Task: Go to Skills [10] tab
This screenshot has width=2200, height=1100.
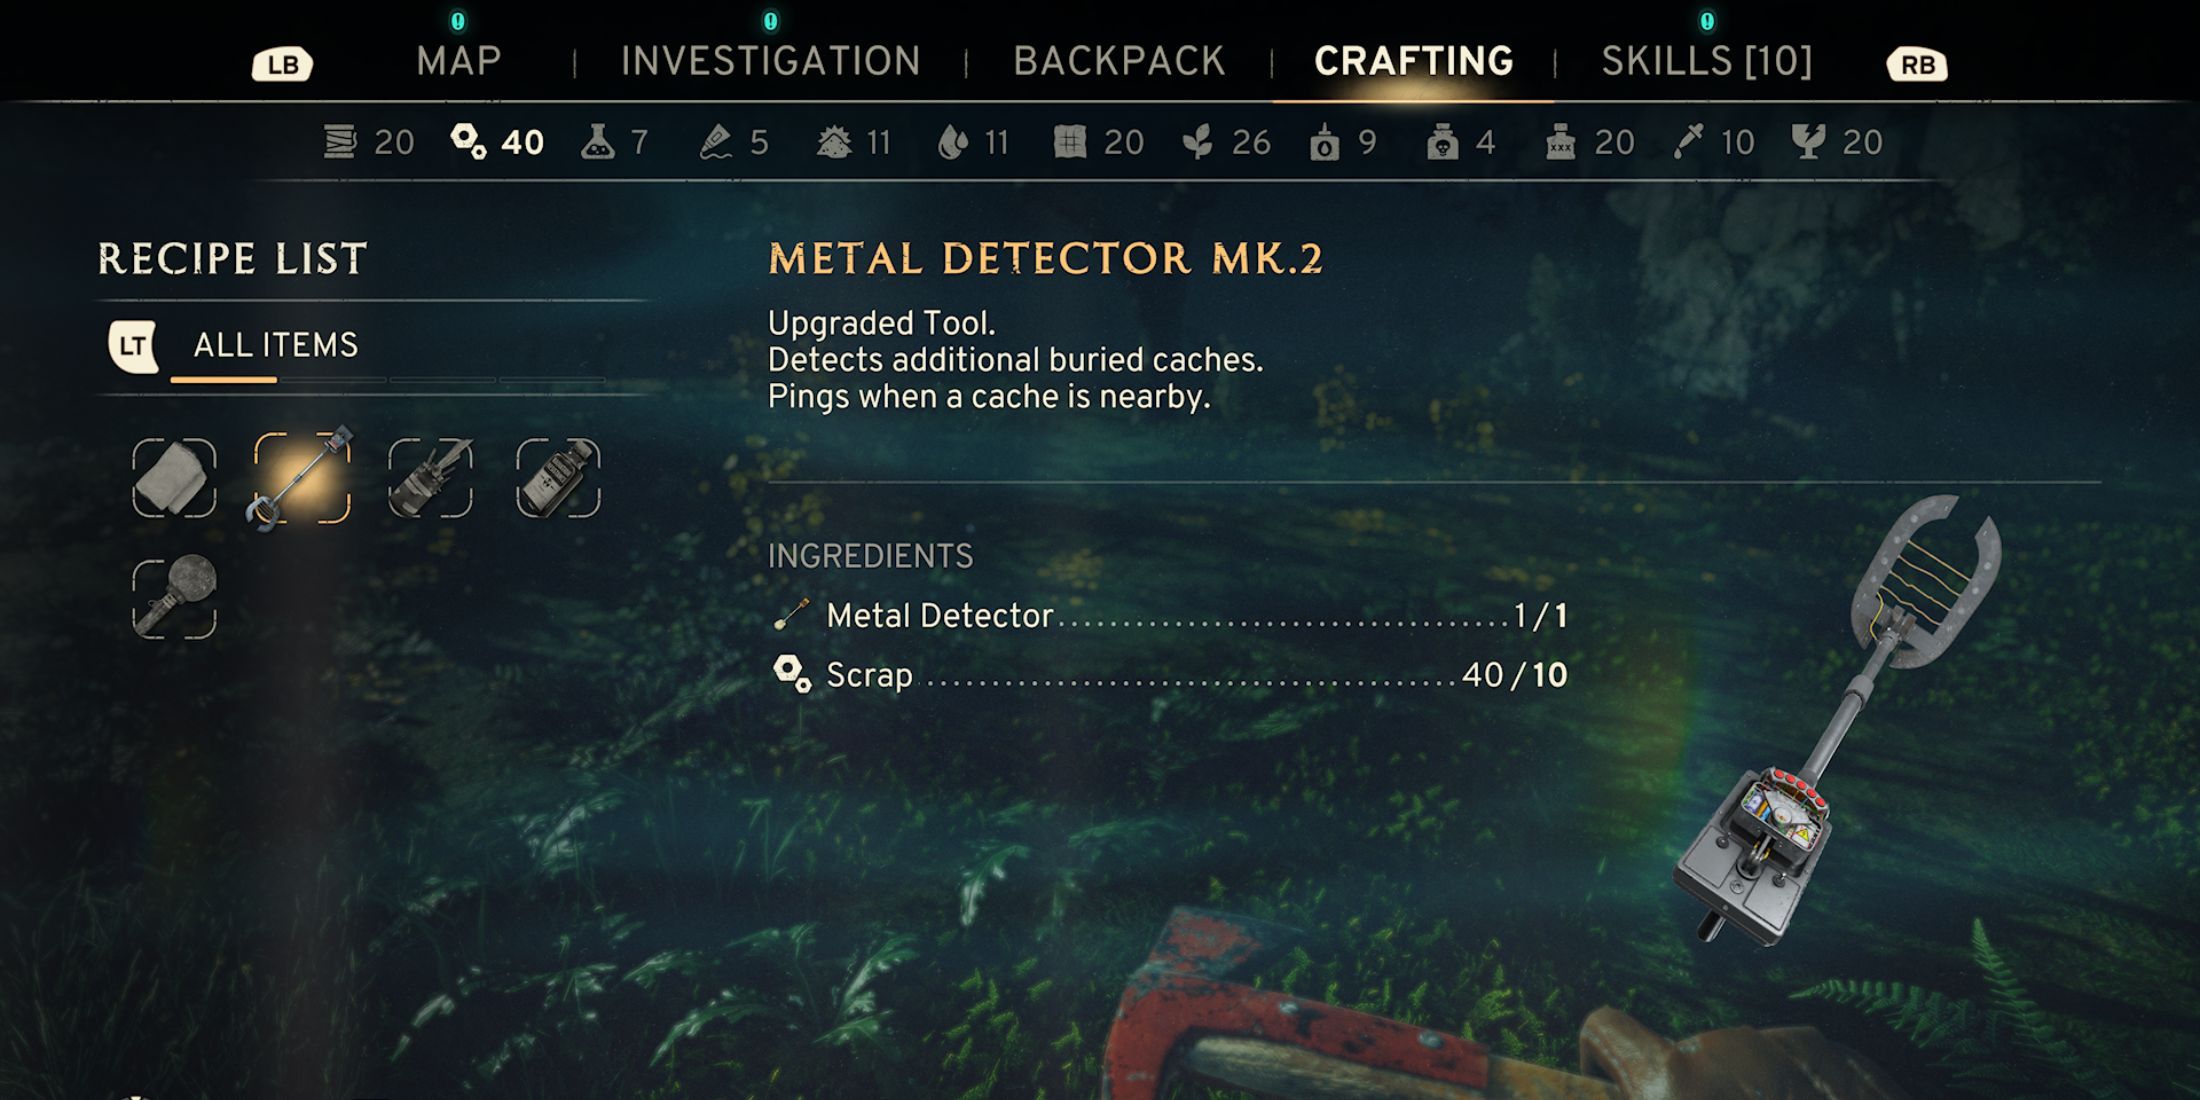Action: pyautogui.click(x=1707, y=61)
